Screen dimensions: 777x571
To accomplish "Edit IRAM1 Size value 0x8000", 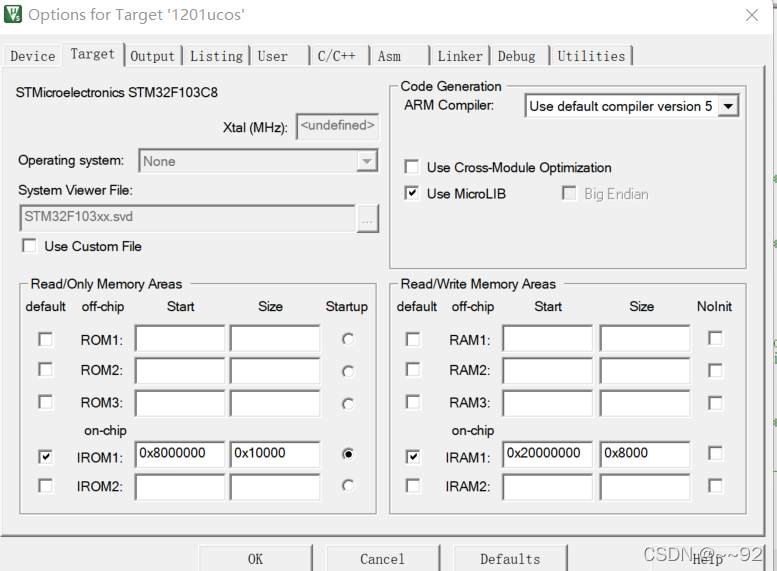I will 645,455.
